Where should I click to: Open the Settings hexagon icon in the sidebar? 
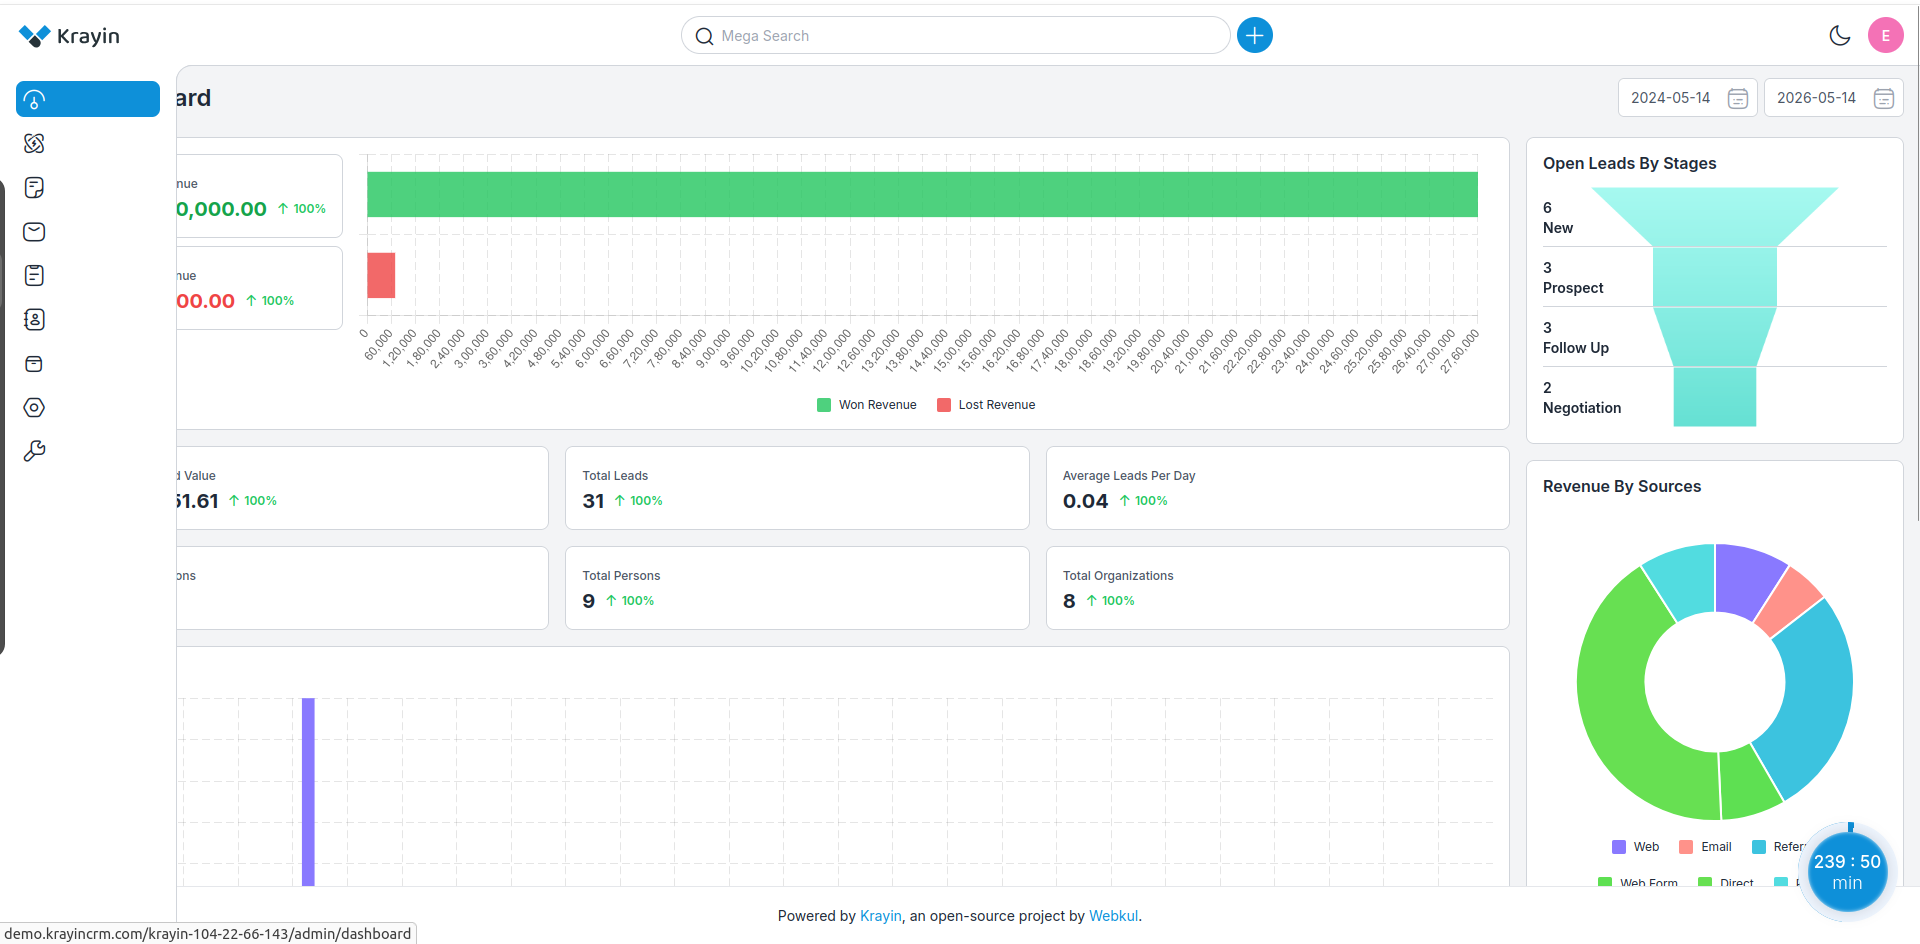34,407
